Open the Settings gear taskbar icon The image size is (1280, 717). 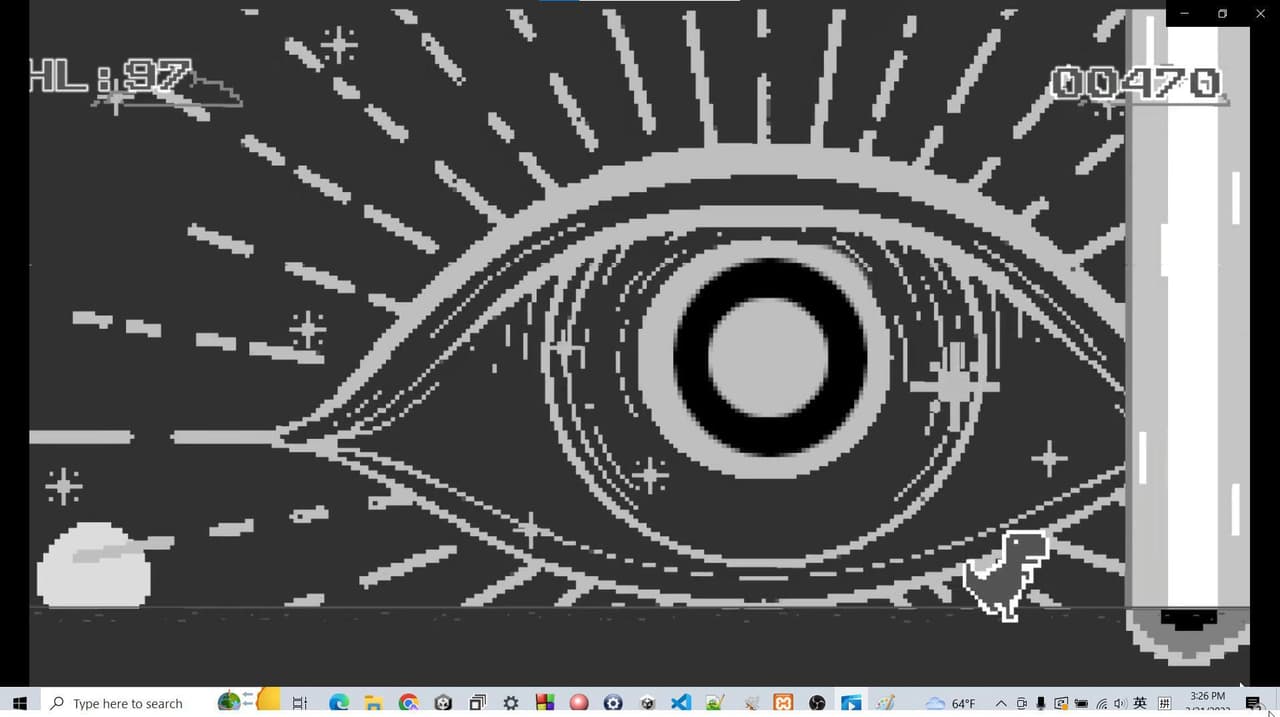[511, 703]
